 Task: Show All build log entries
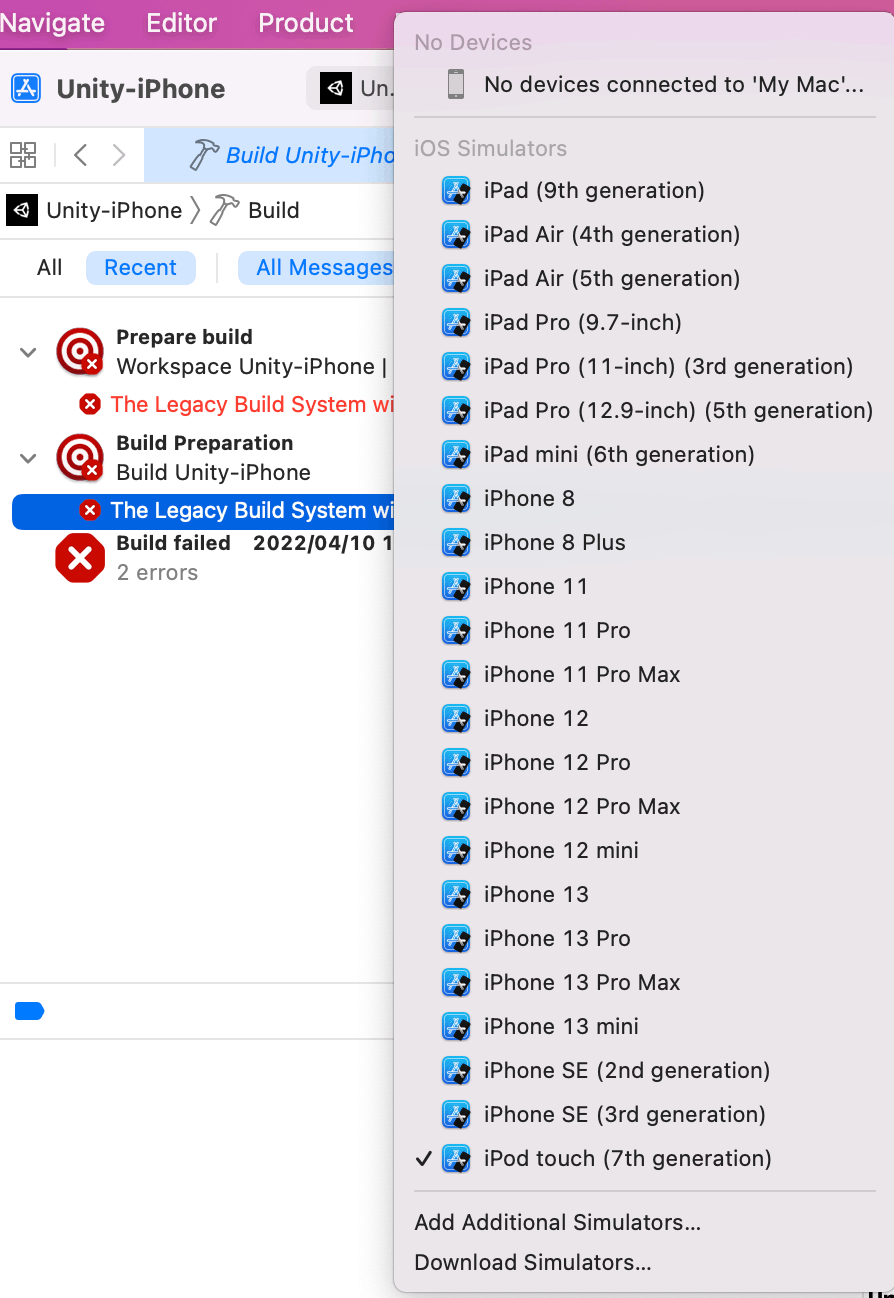coord(49,267)
